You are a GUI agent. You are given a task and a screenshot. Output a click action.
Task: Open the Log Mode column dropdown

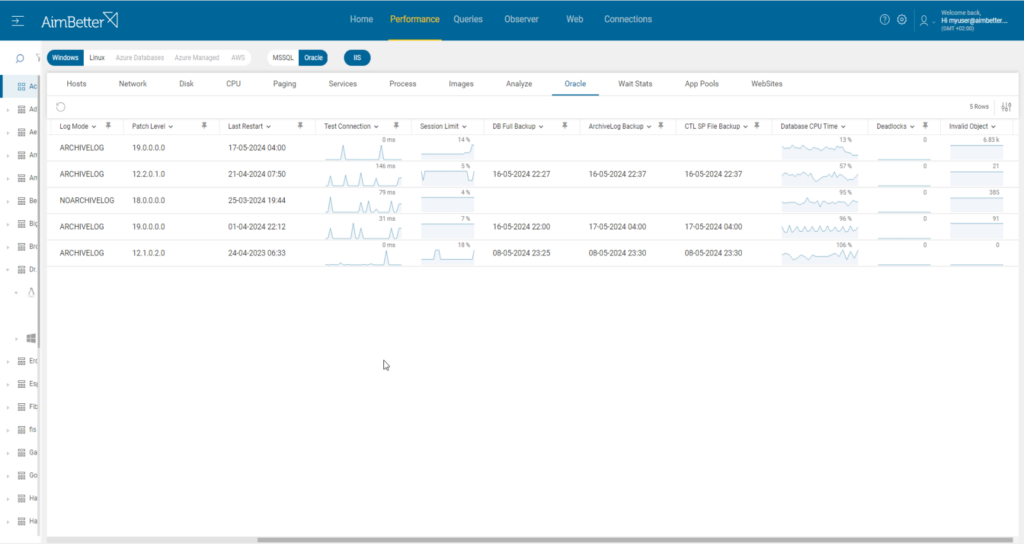click(94, 127)
